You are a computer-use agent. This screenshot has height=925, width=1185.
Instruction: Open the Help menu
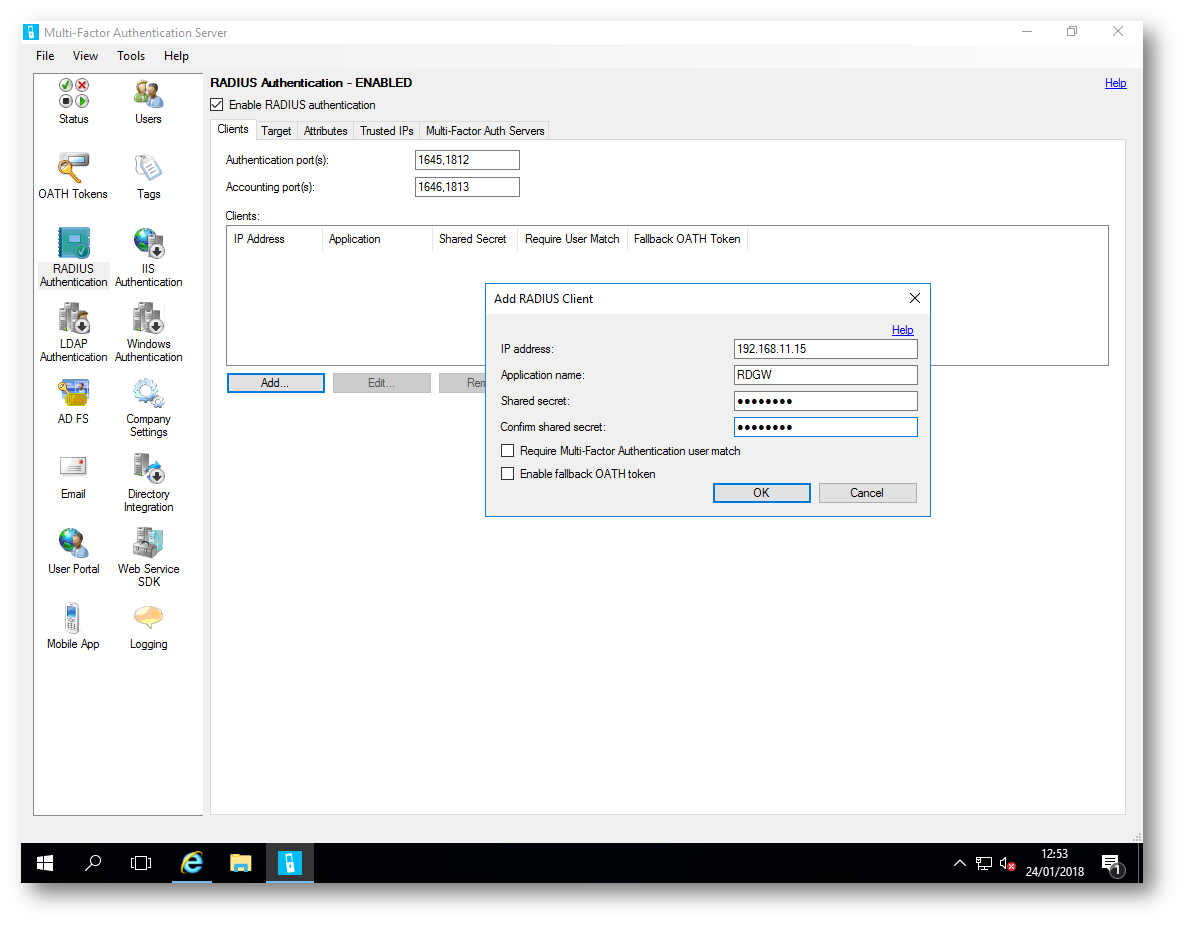click(176, 56)
